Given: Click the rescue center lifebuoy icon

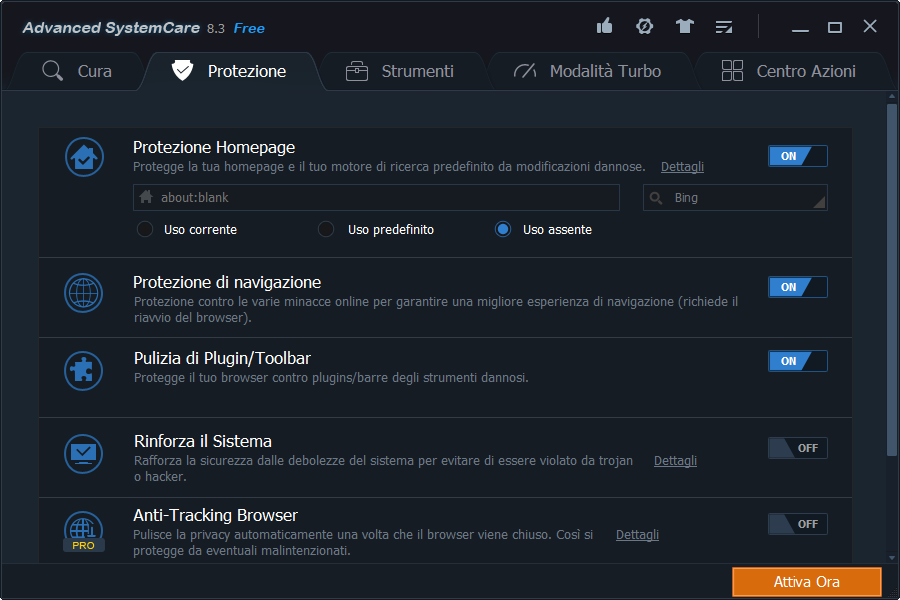Looking at the screenshot, I should click(x=644, y=27).
